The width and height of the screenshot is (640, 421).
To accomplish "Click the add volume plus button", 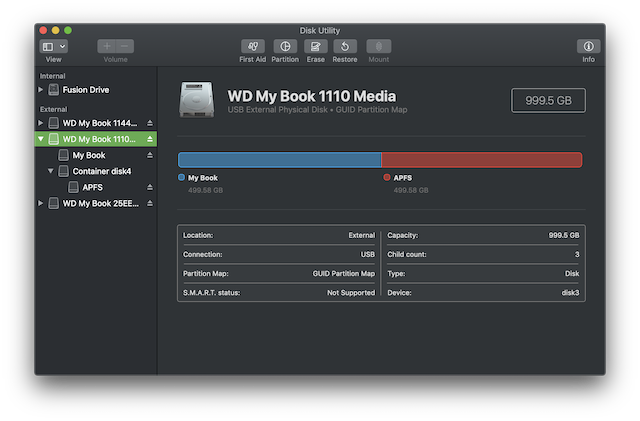I will pos(107,47).
